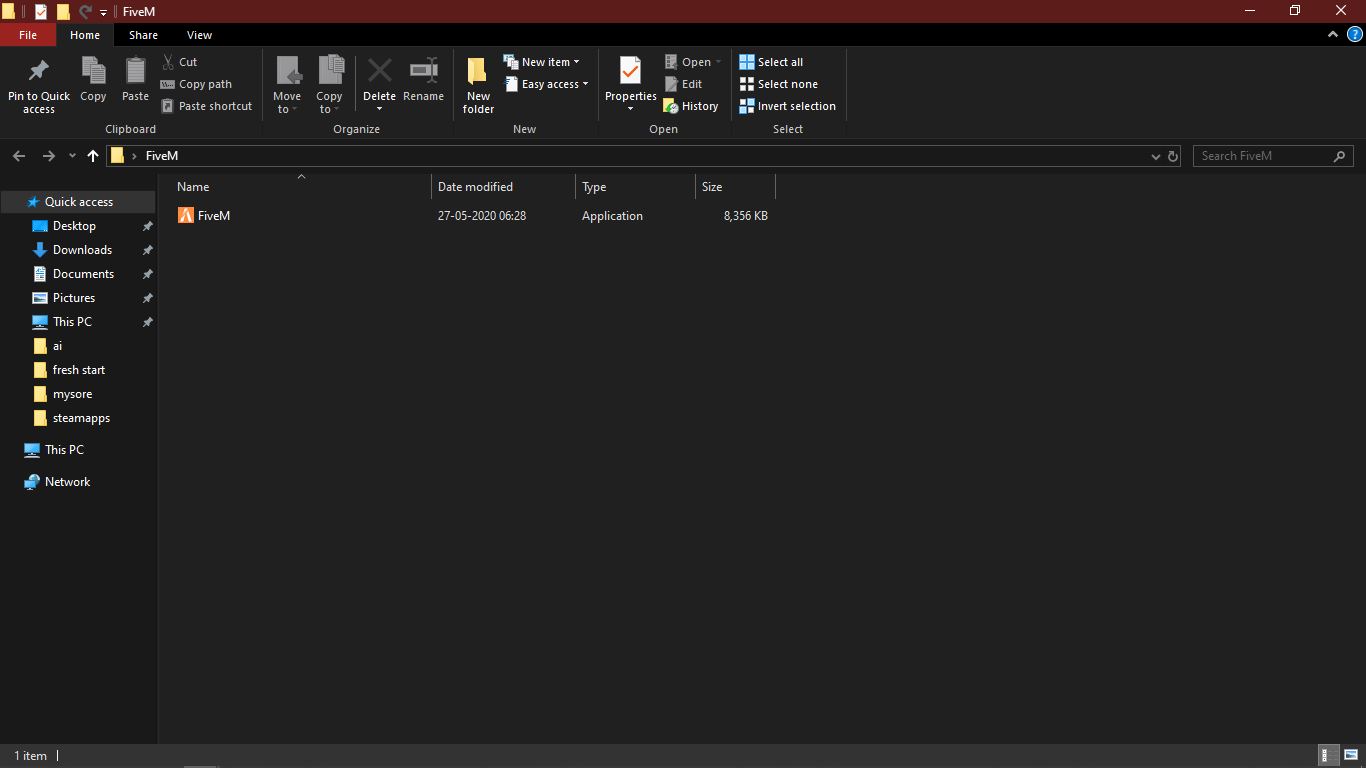This screenshot has width=1366, height=768.
Task: Click the History icon in Open group
Action: coord(671,106)
